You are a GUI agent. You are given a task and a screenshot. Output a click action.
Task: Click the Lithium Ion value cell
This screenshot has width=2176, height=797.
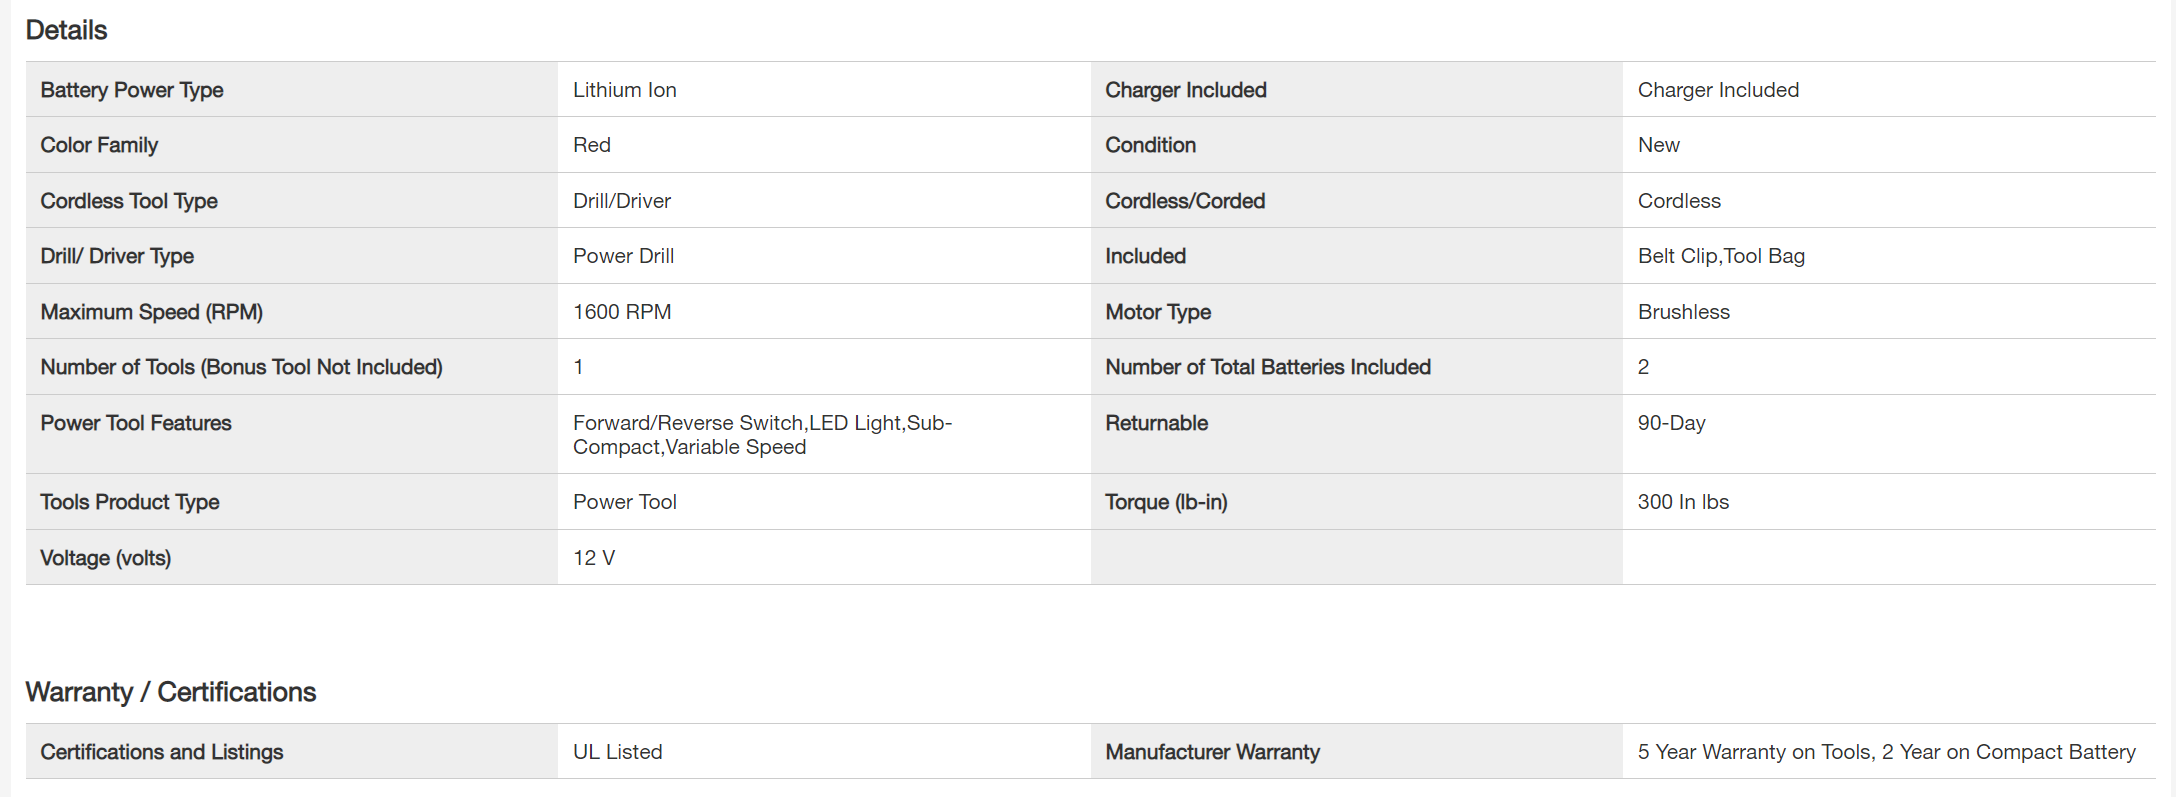click(x=624, y=90)
